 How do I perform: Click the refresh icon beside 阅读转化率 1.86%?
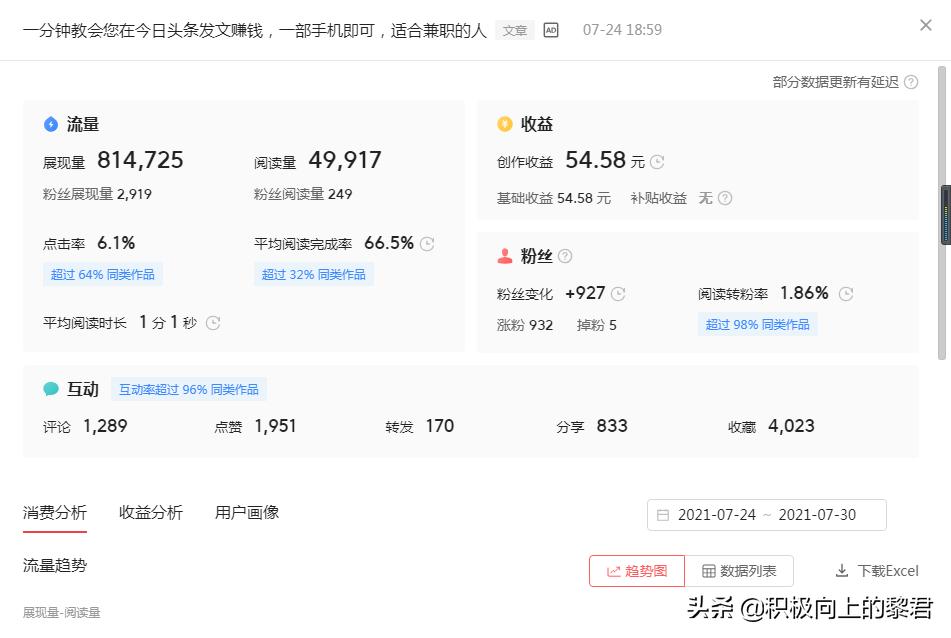[x=846, y=294]
